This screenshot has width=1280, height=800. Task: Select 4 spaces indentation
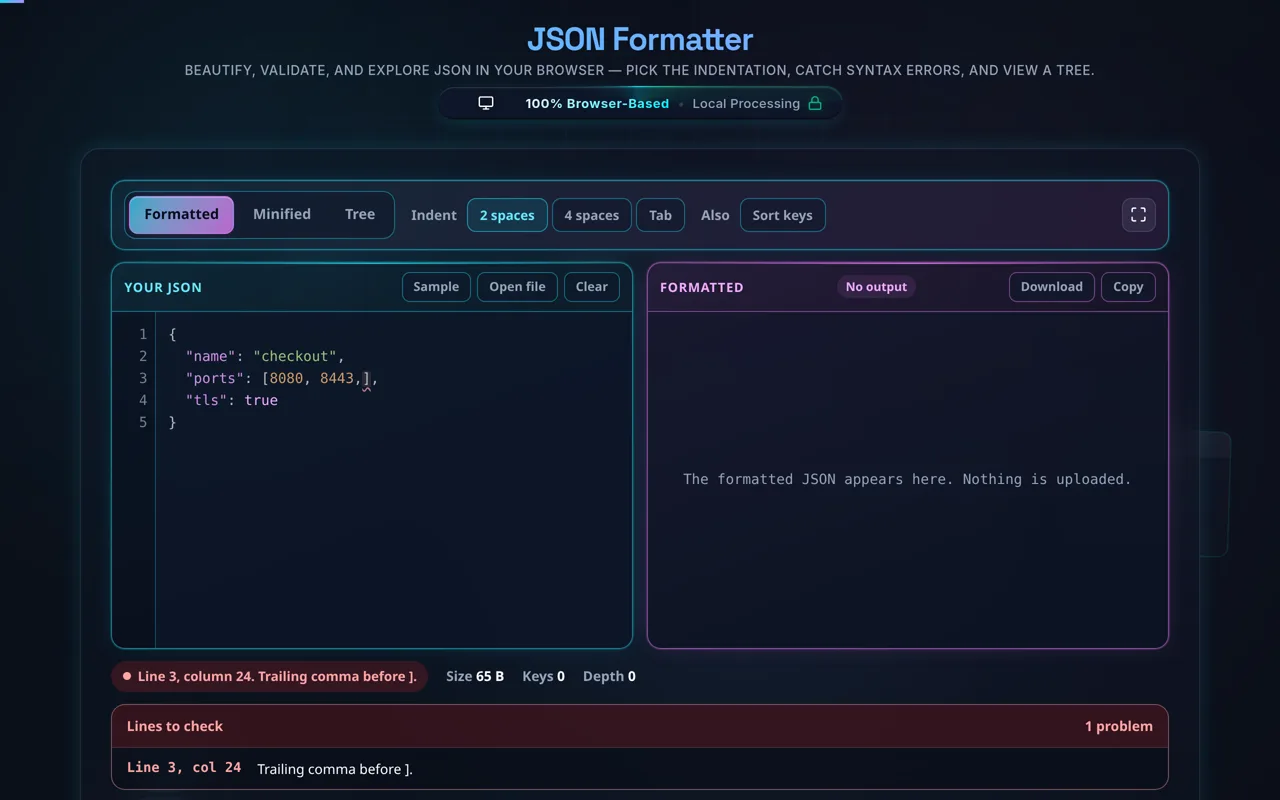[592, 215]
